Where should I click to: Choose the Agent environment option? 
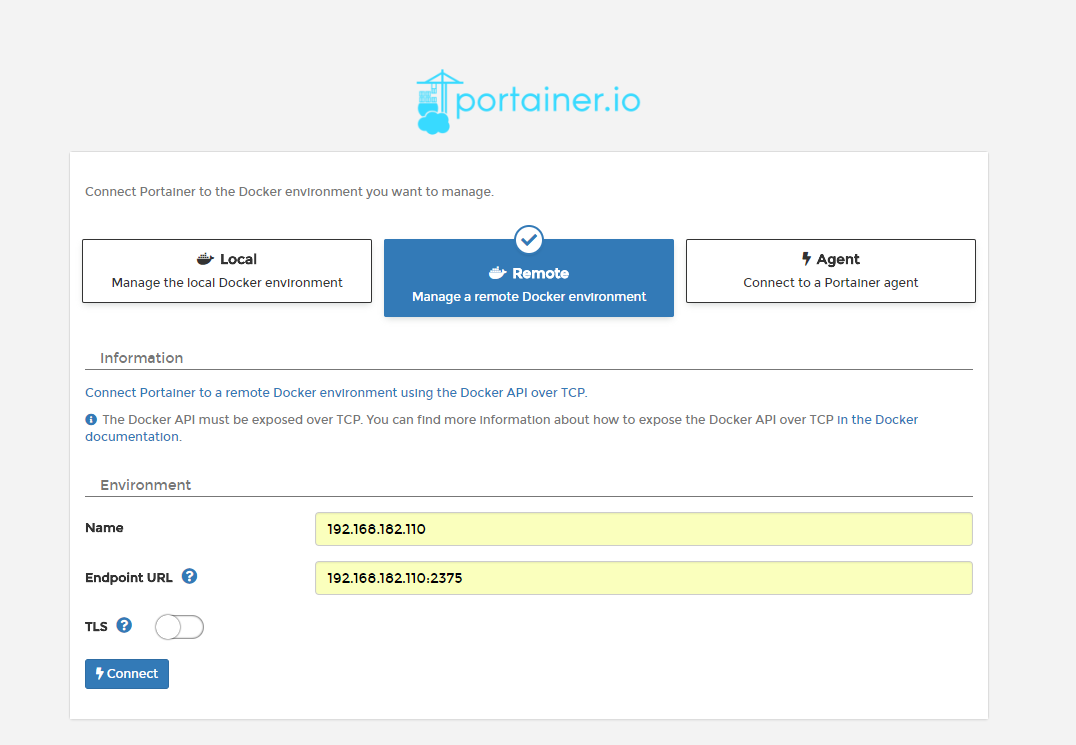(x=830, y=271)
